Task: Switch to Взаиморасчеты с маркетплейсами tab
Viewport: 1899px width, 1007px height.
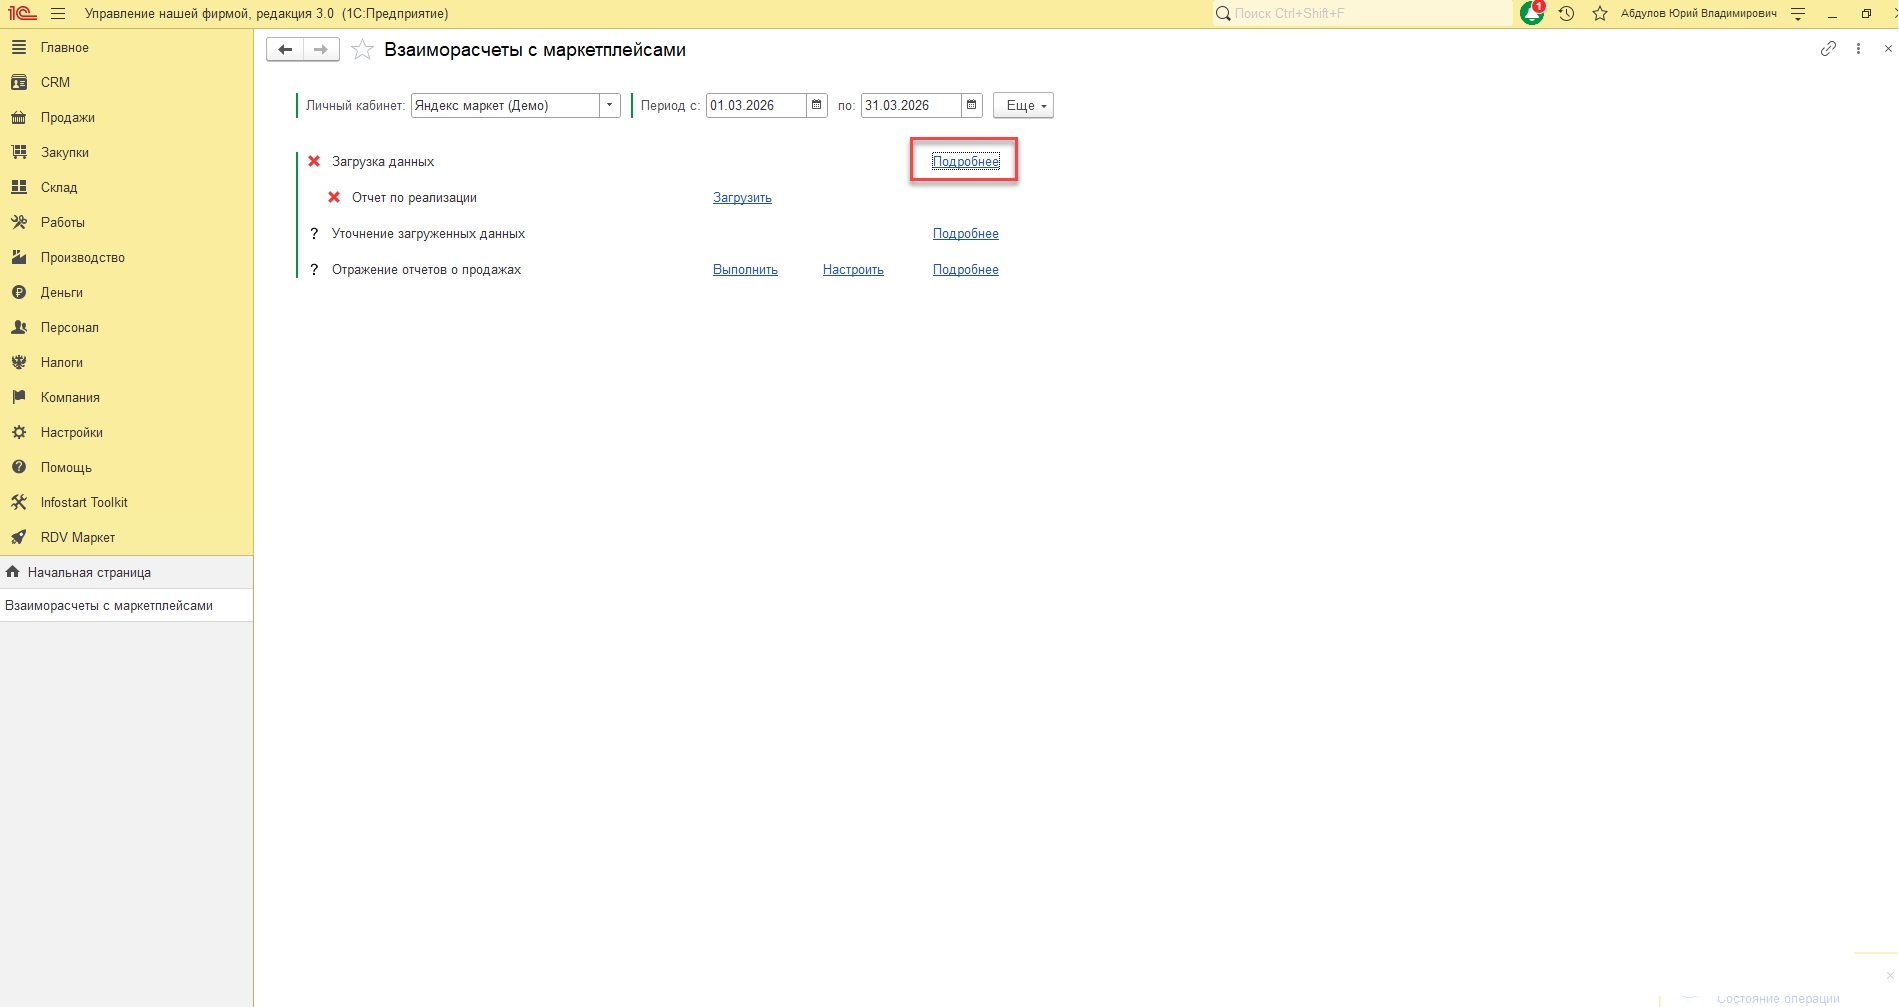Action: (126, 605)
